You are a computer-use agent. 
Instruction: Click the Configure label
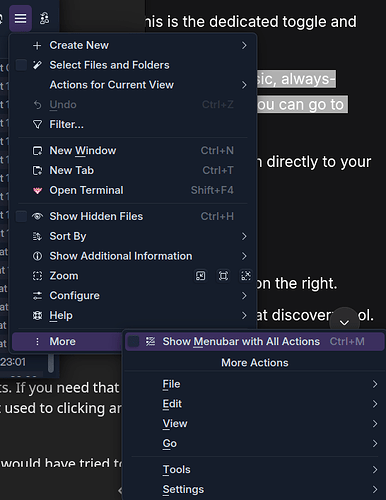[75, 296]
